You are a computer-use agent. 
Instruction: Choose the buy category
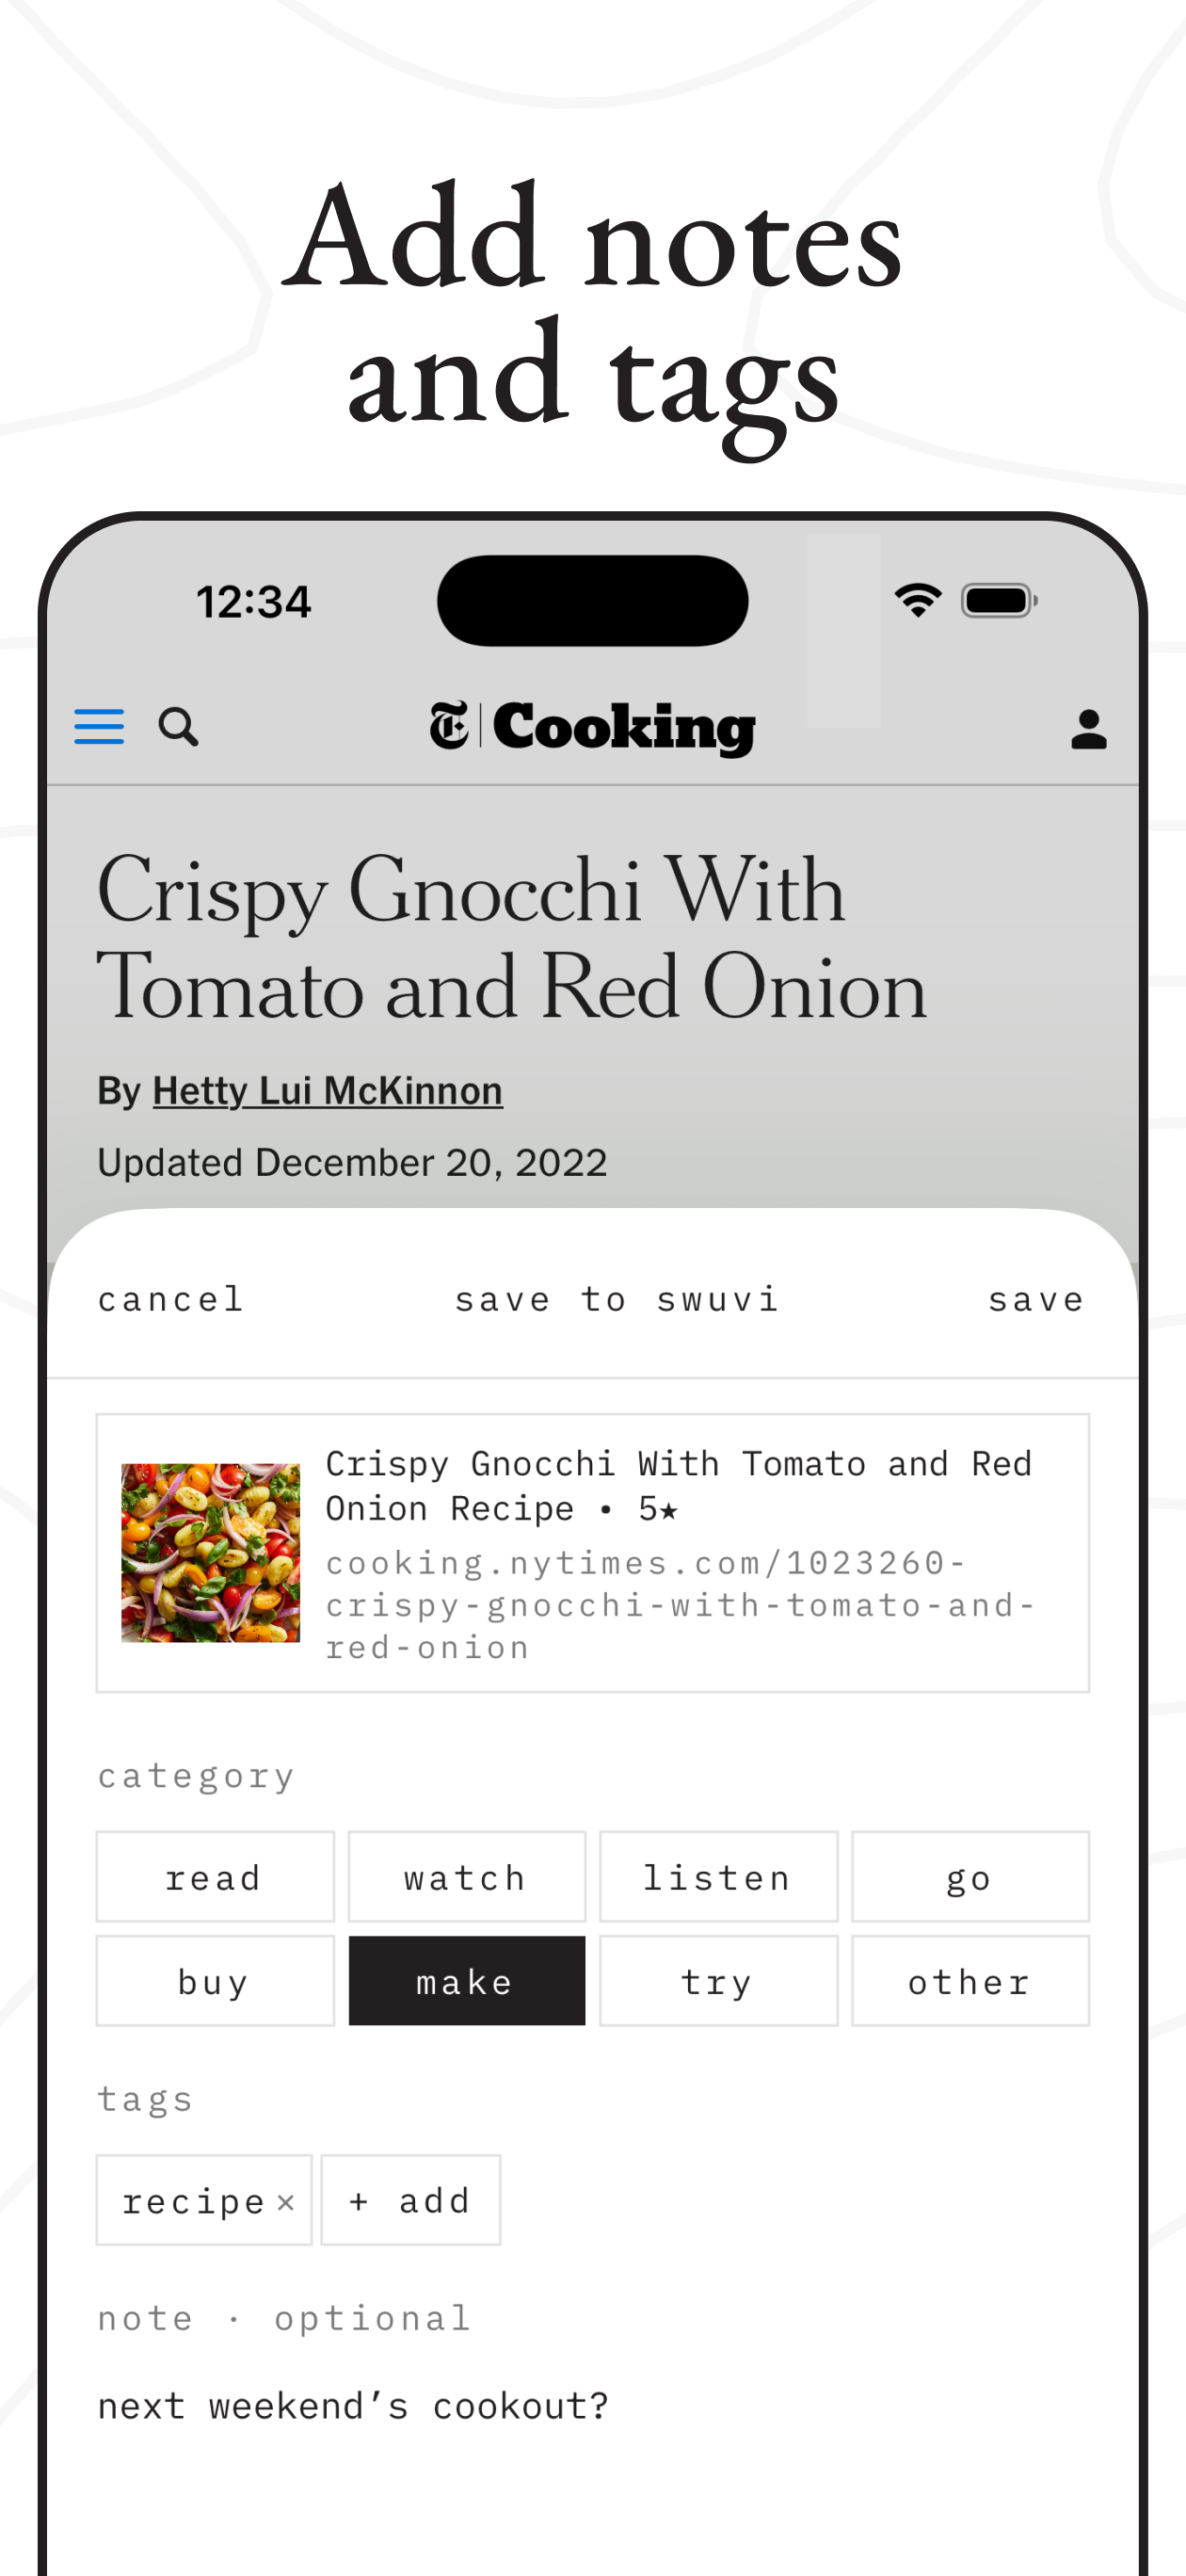click(x=215, y=1981)
